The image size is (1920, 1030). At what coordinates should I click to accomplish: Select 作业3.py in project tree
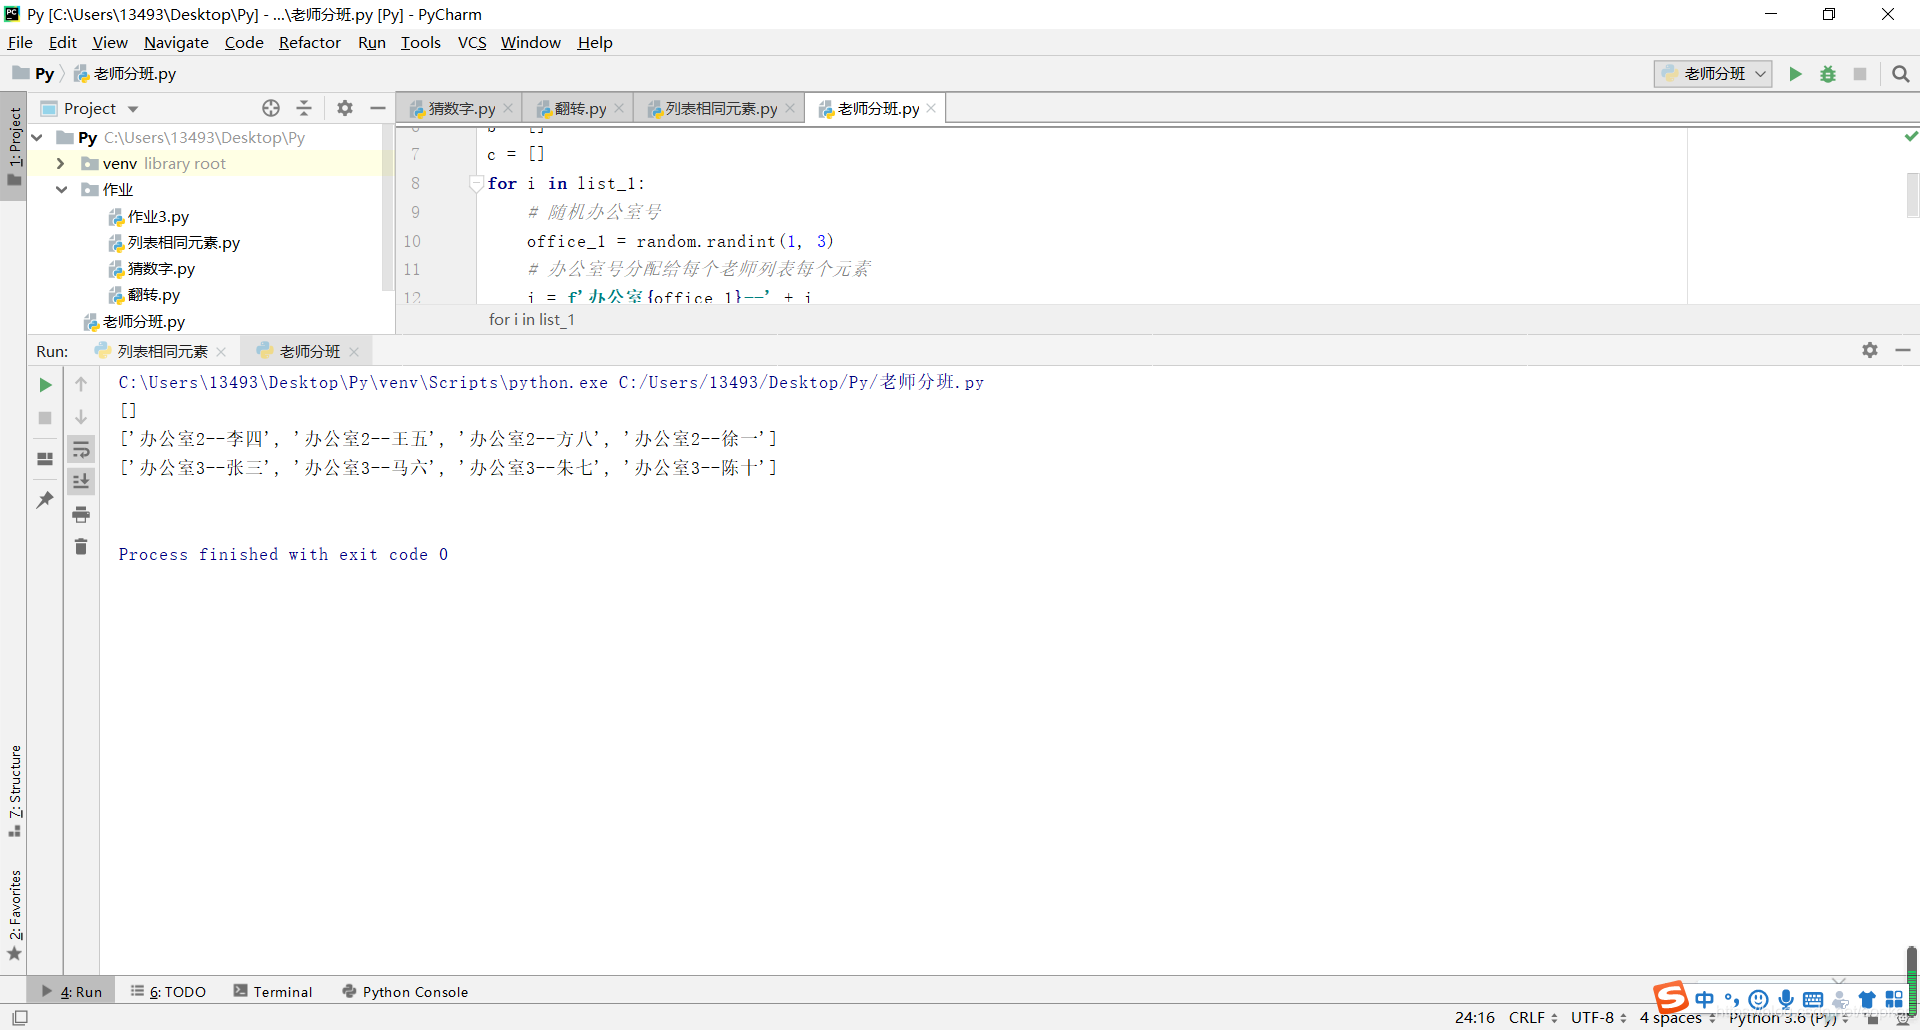point(147,216)
